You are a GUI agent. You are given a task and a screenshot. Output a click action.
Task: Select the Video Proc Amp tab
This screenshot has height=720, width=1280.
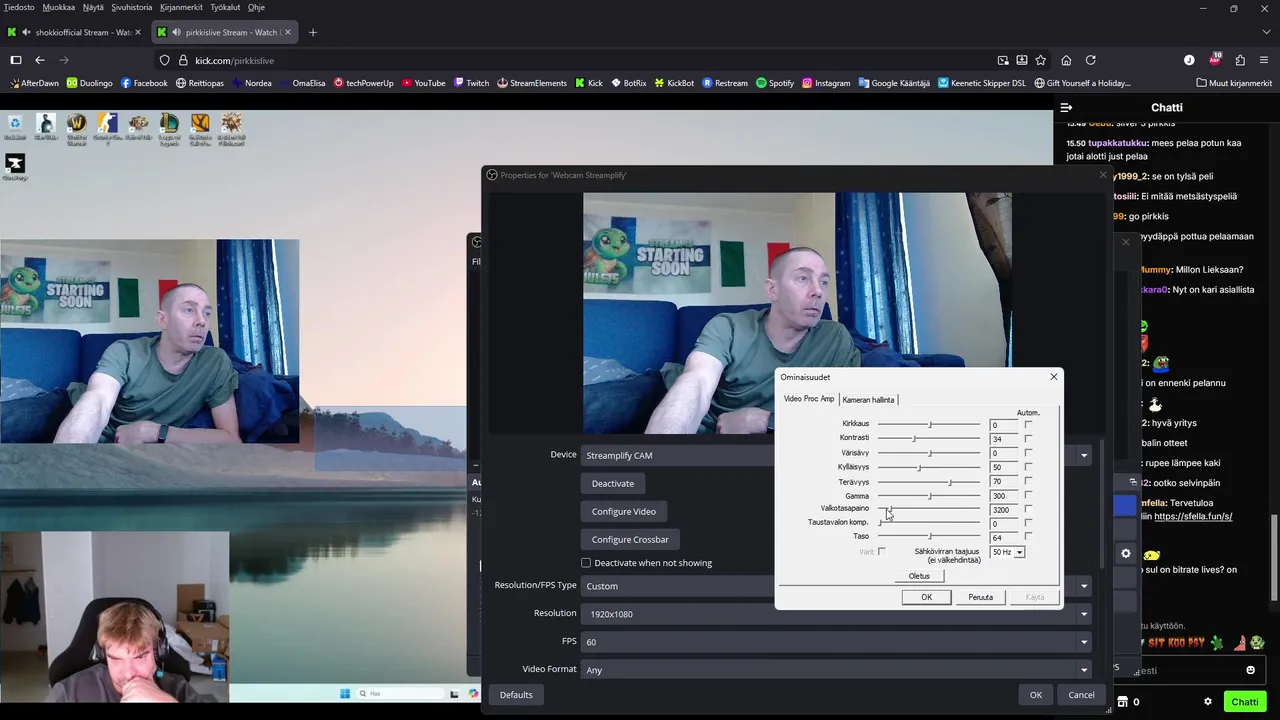pyautogui.click(x=809, y=399)
